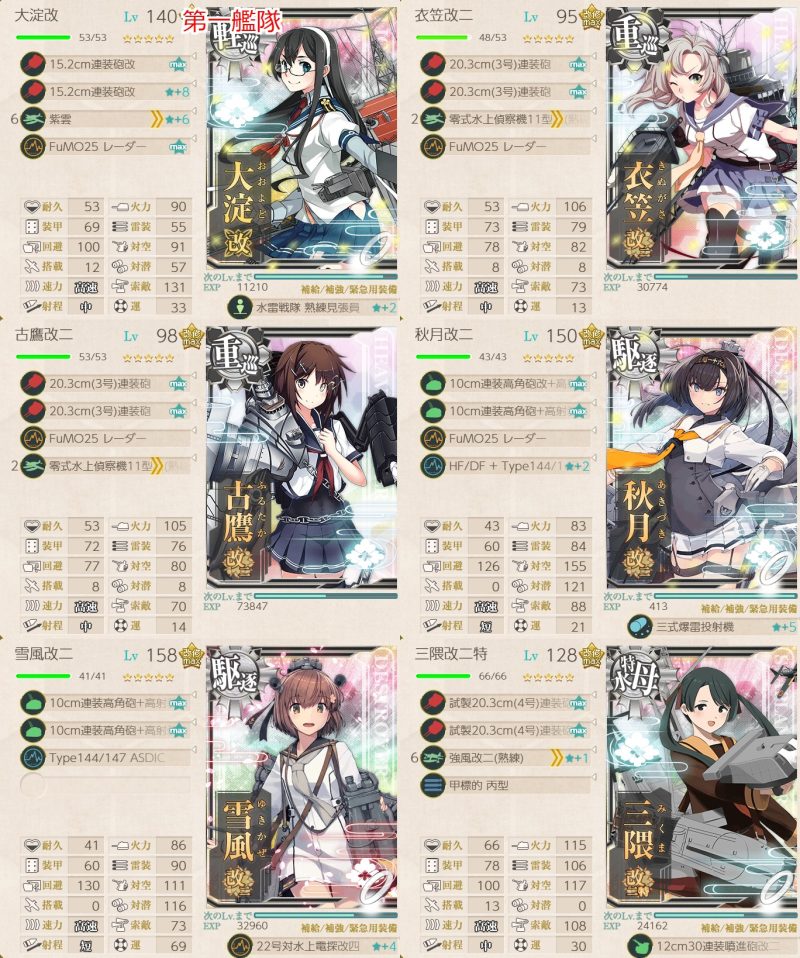Select the 紫雲 seaplane icon on 大淀改
800x958 pixels.
tap(32, 119)
